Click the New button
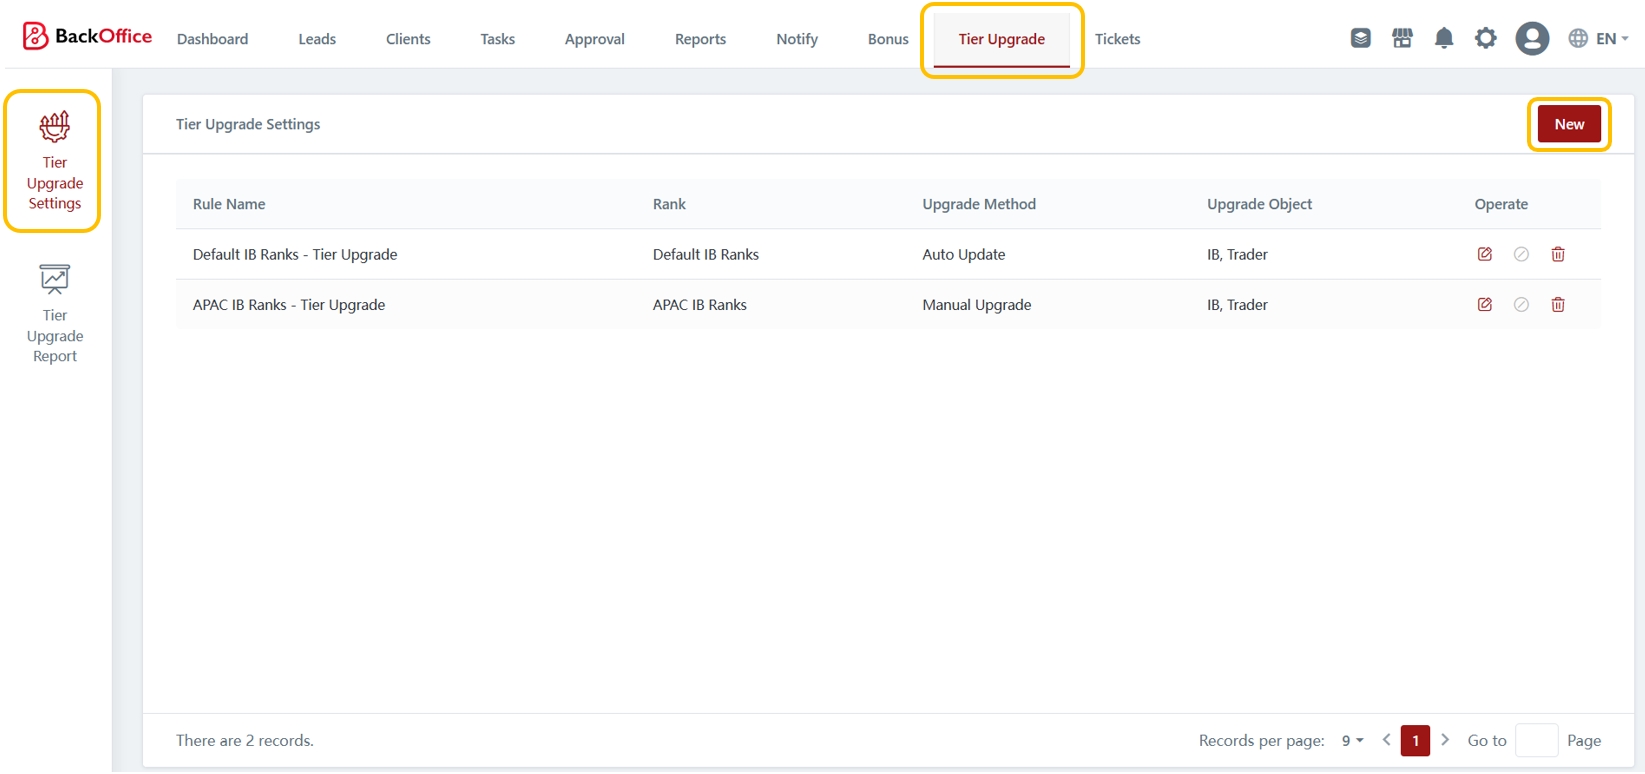Screen dimensions: 1645x774 pos(1568,124)
